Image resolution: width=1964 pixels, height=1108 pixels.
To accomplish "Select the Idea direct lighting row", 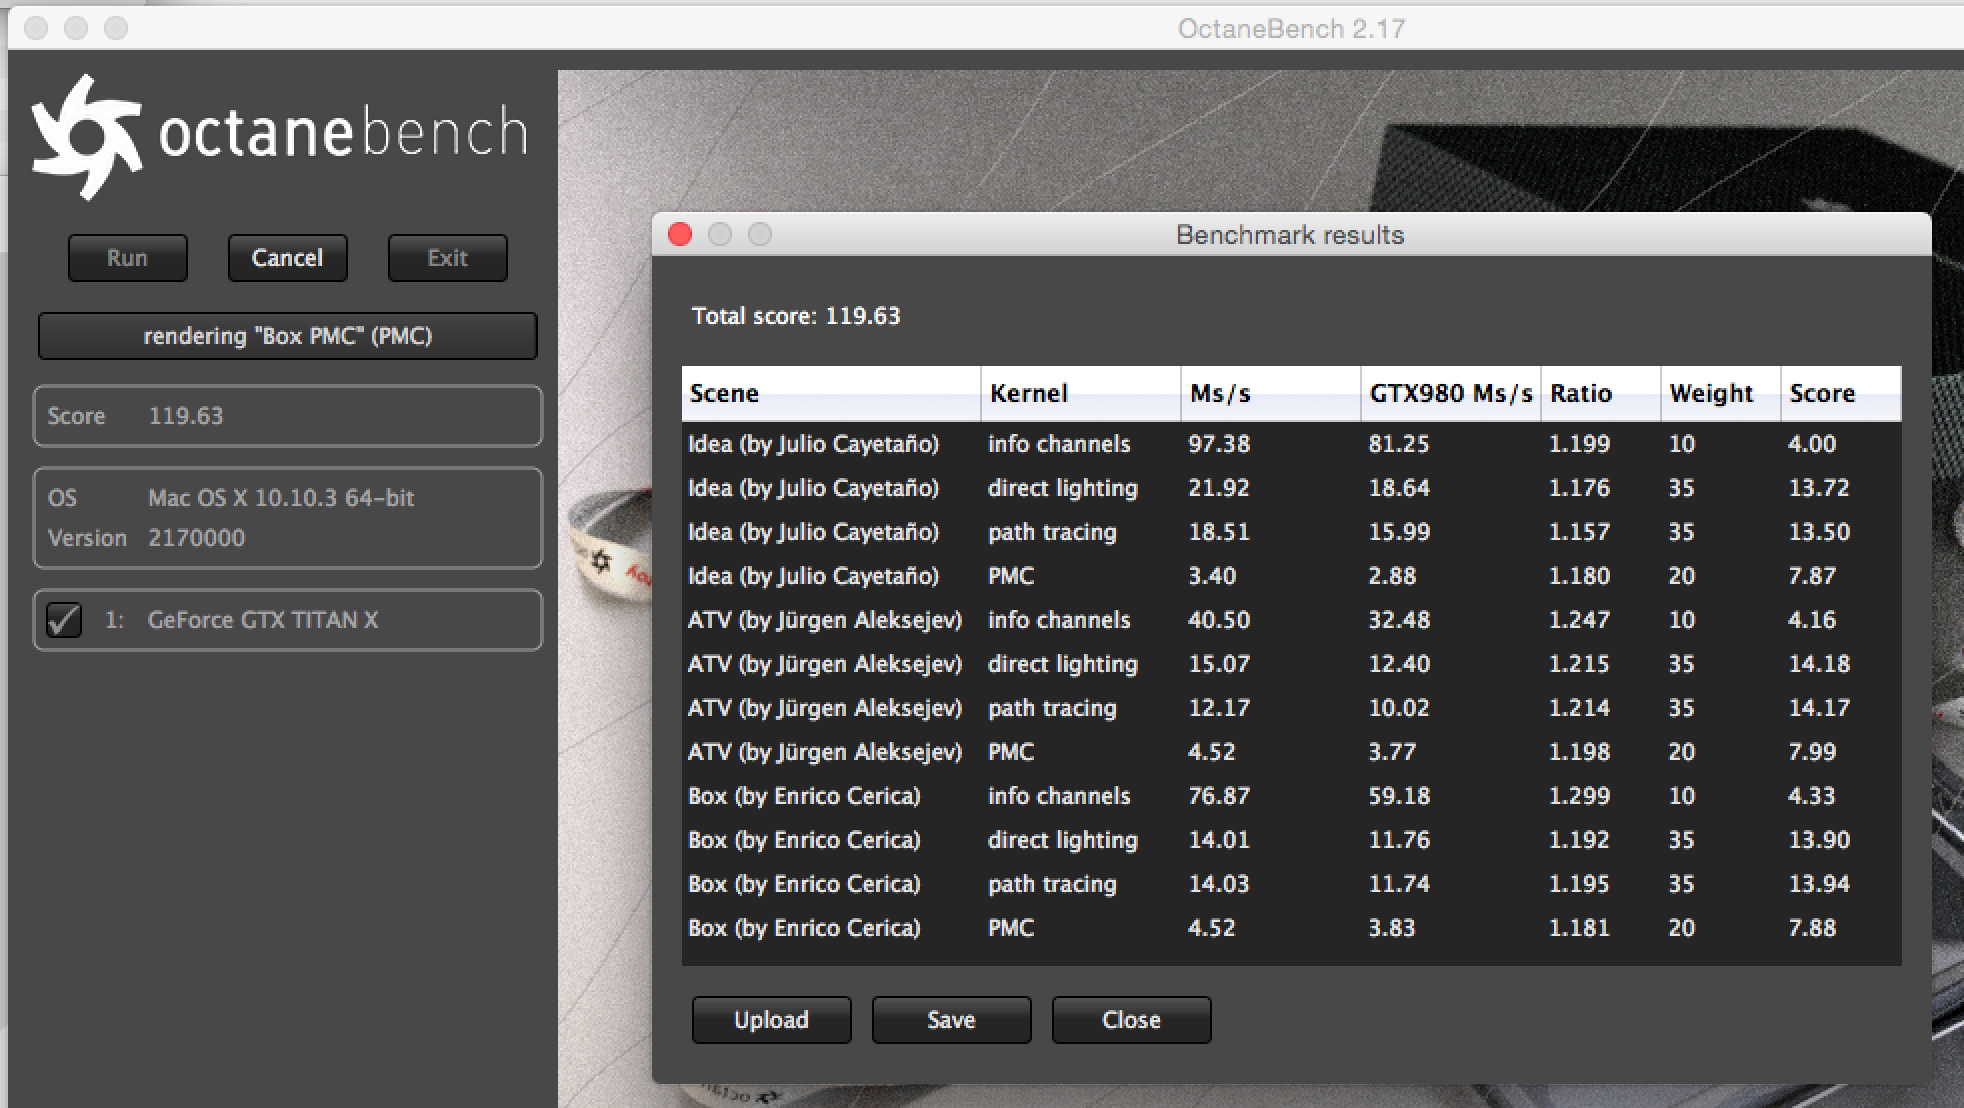I will (1291, 488).
